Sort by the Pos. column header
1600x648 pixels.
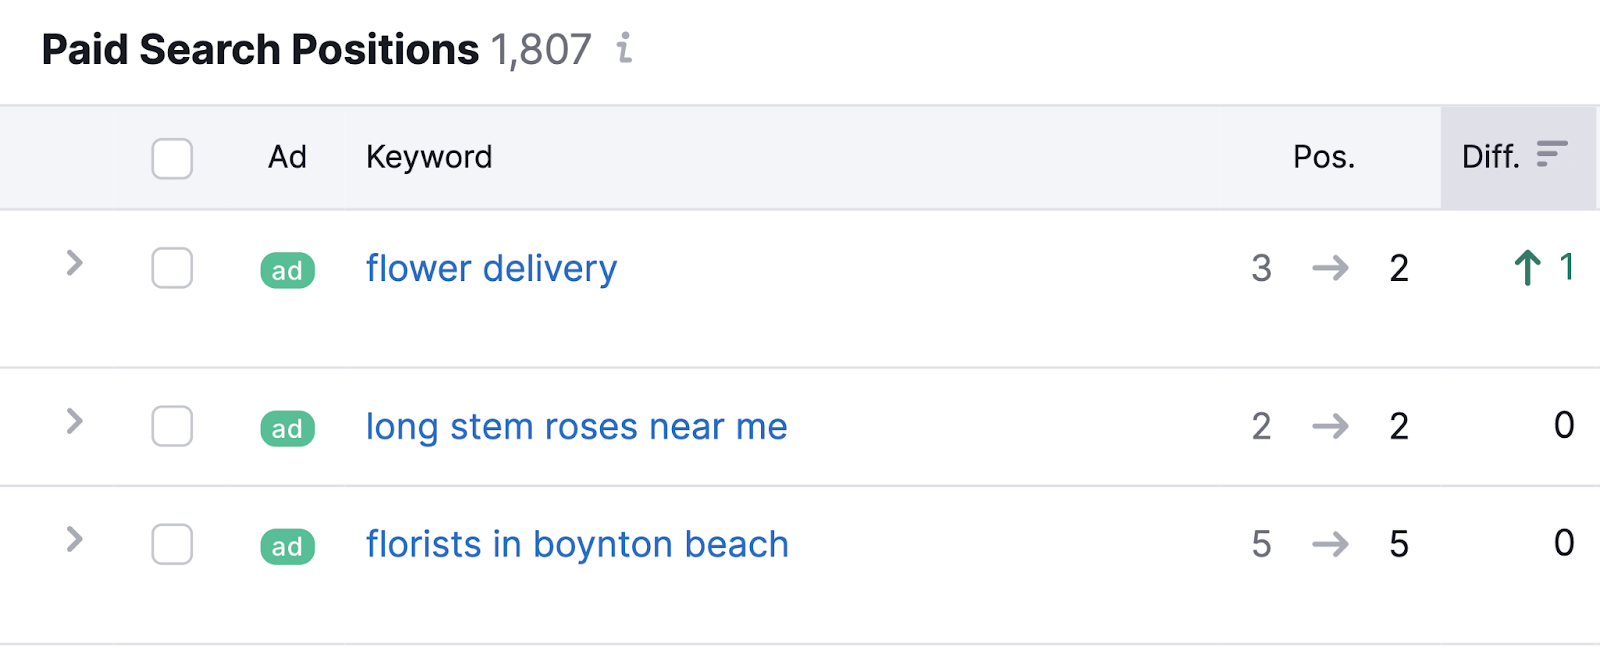point(1323,157)
